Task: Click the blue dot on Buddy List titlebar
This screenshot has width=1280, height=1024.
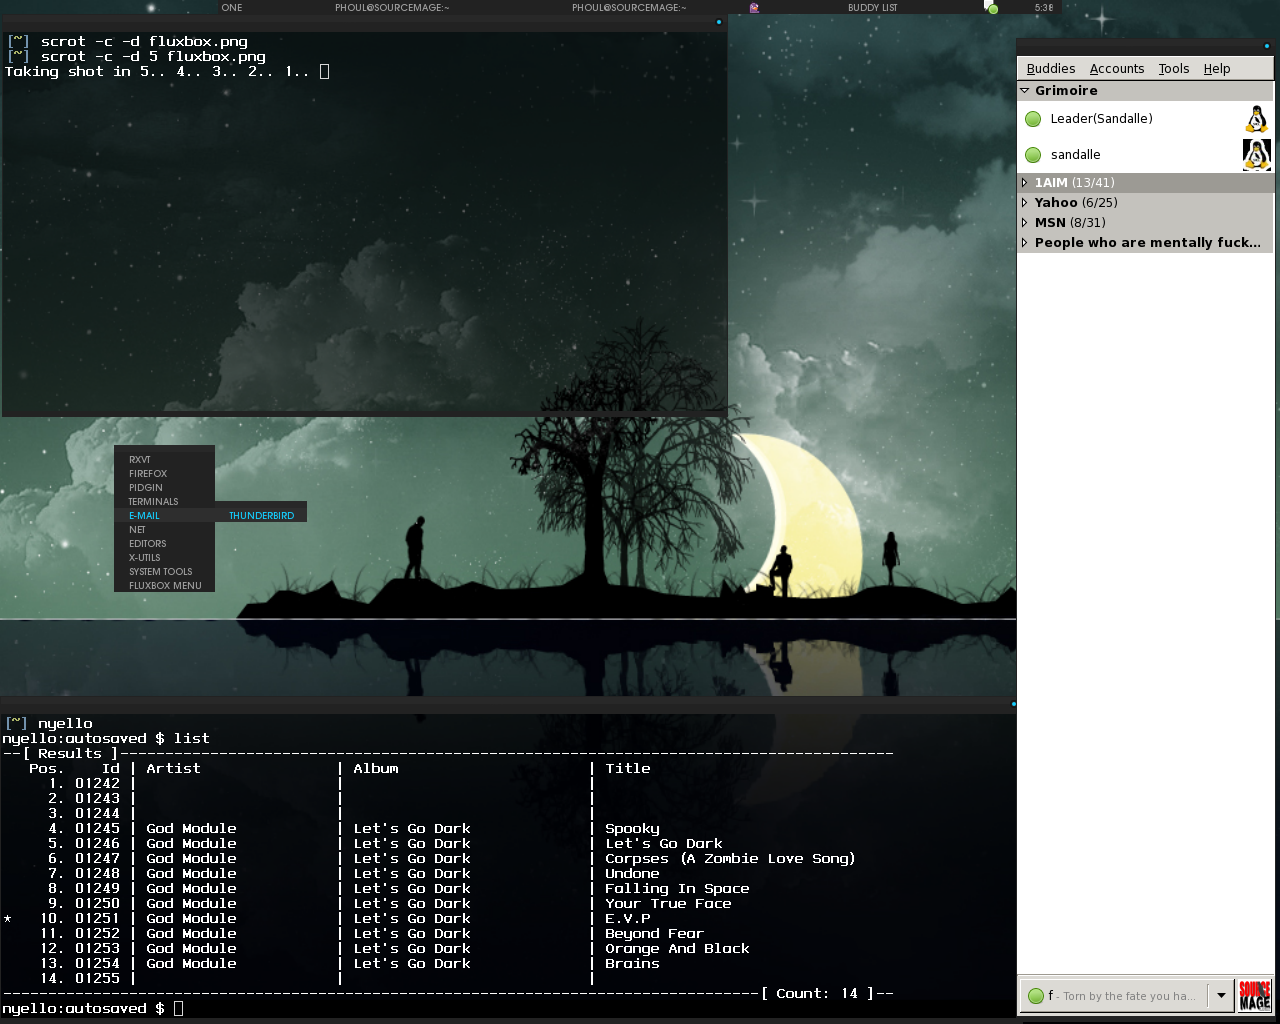Action: point(1267,45)
